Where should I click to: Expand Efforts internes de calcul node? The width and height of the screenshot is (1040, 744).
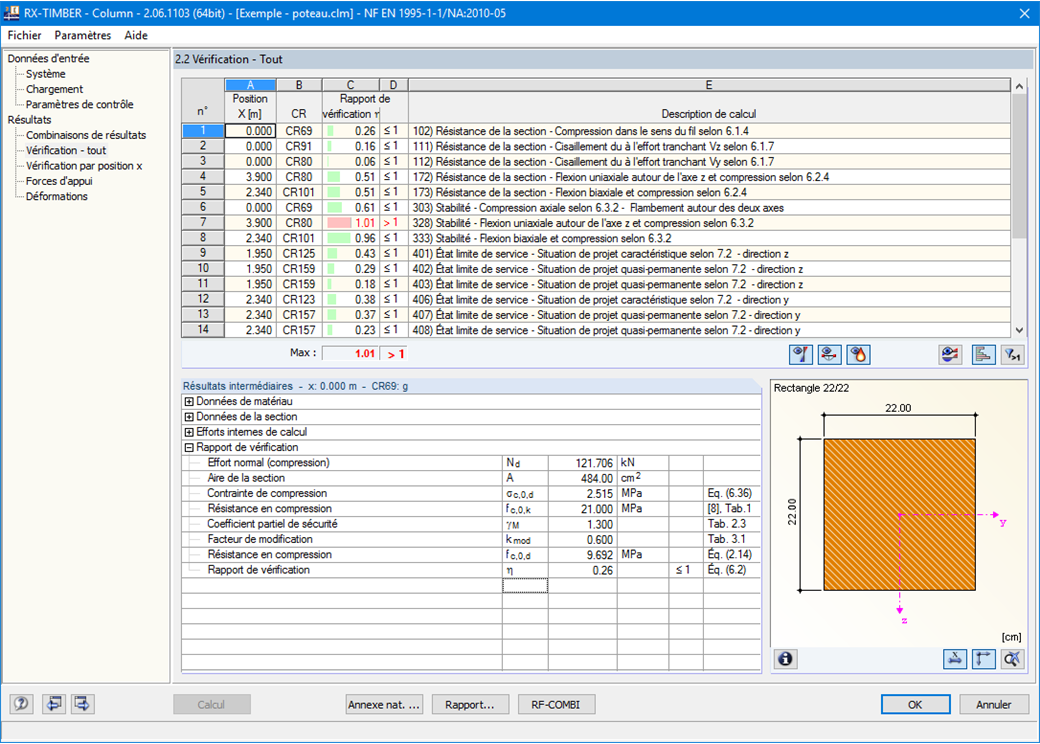(189, 432)
